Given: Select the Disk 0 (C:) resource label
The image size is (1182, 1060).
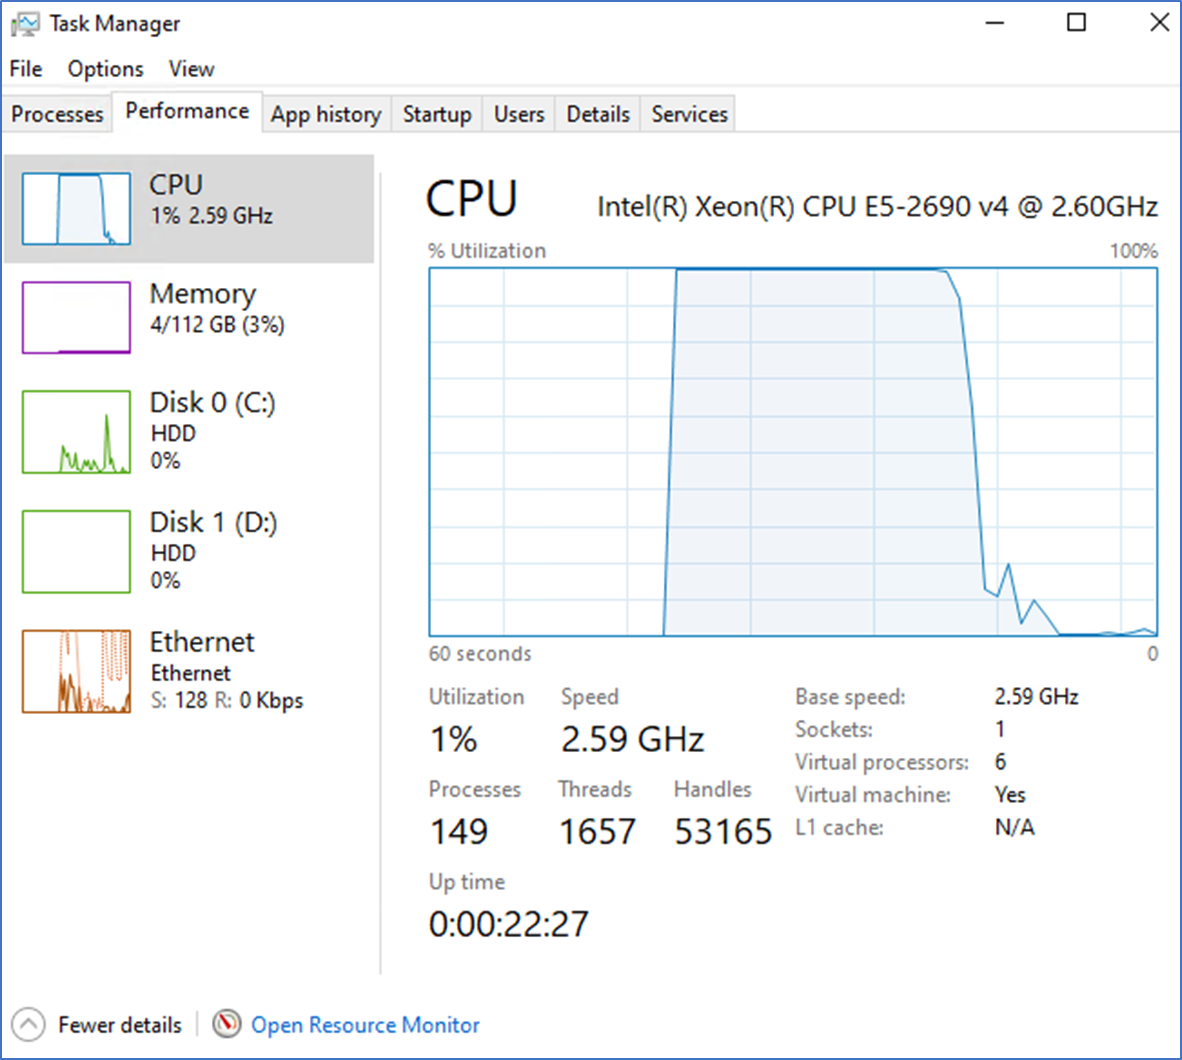Looking at the screenshot, I should click(x=213, y=403).
